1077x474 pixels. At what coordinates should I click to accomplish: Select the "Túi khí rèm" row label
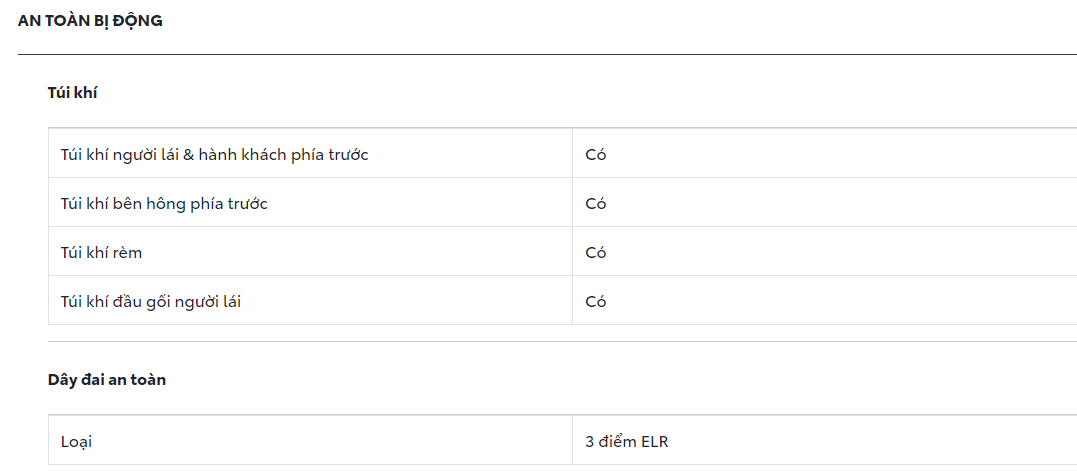point(101,252)
